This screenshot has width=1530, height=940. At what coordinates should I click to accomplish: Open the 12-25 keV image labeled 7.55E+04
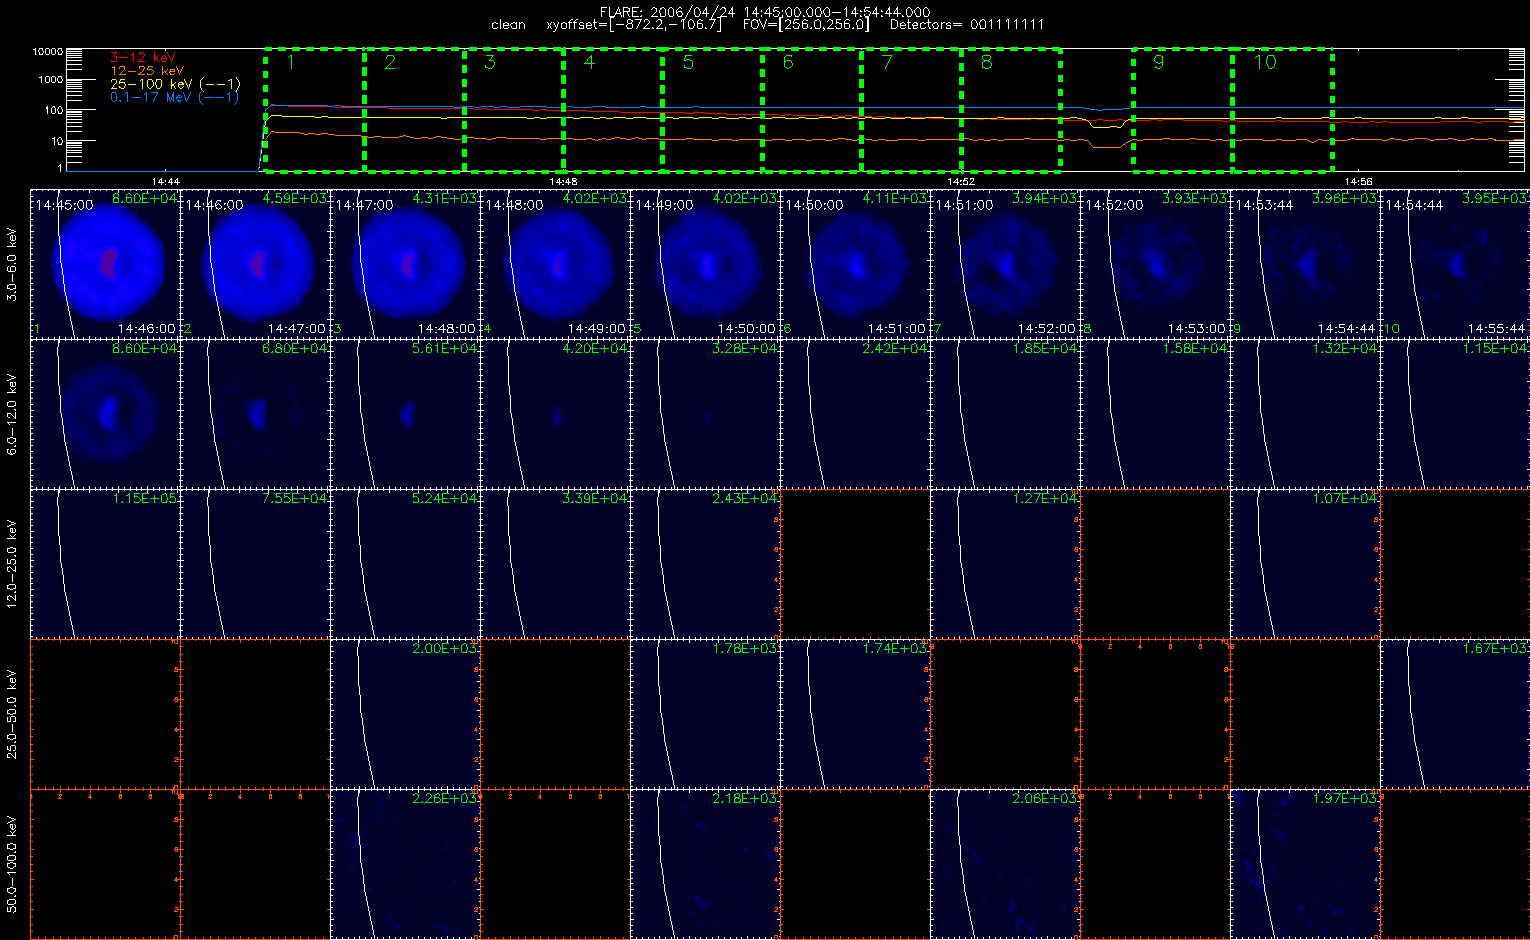(x=255, y=563)
